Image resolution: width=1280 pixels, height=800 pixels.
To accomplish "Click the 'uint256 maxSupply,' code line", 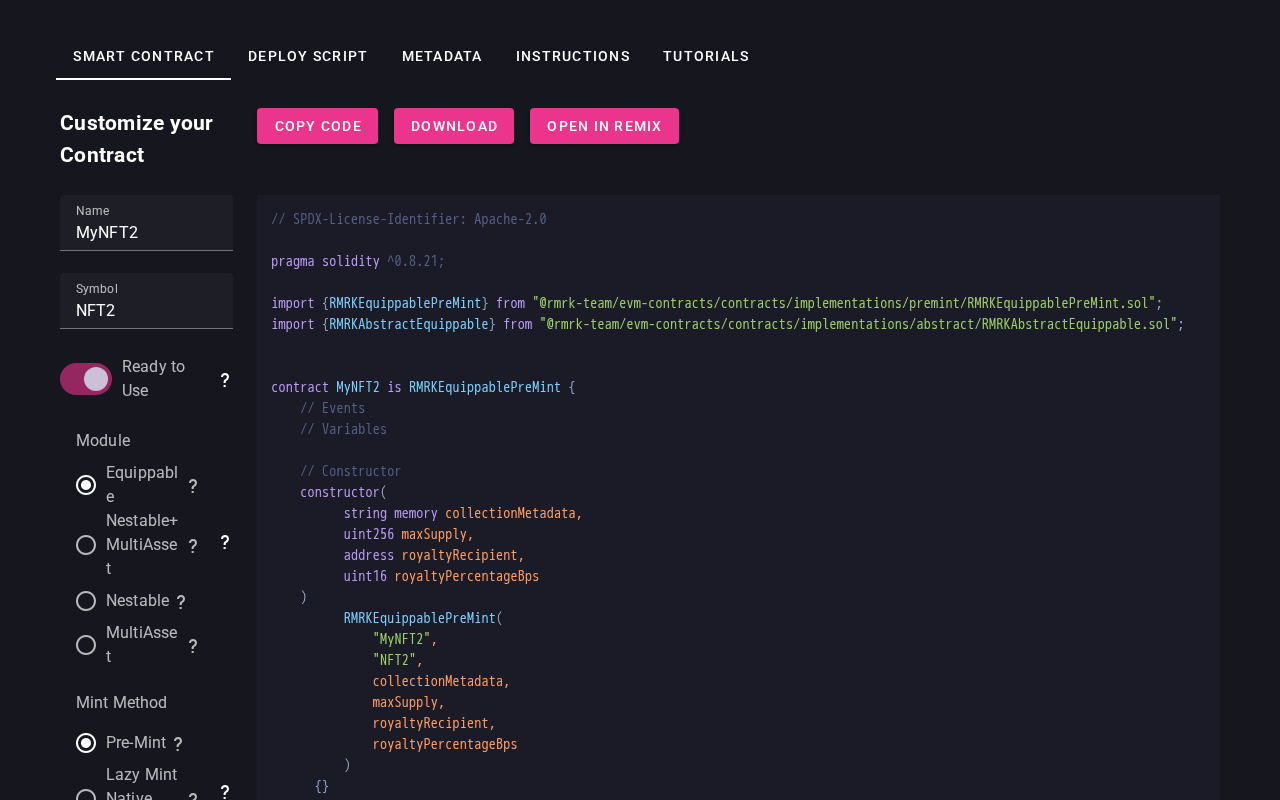I will click(409, 534).
